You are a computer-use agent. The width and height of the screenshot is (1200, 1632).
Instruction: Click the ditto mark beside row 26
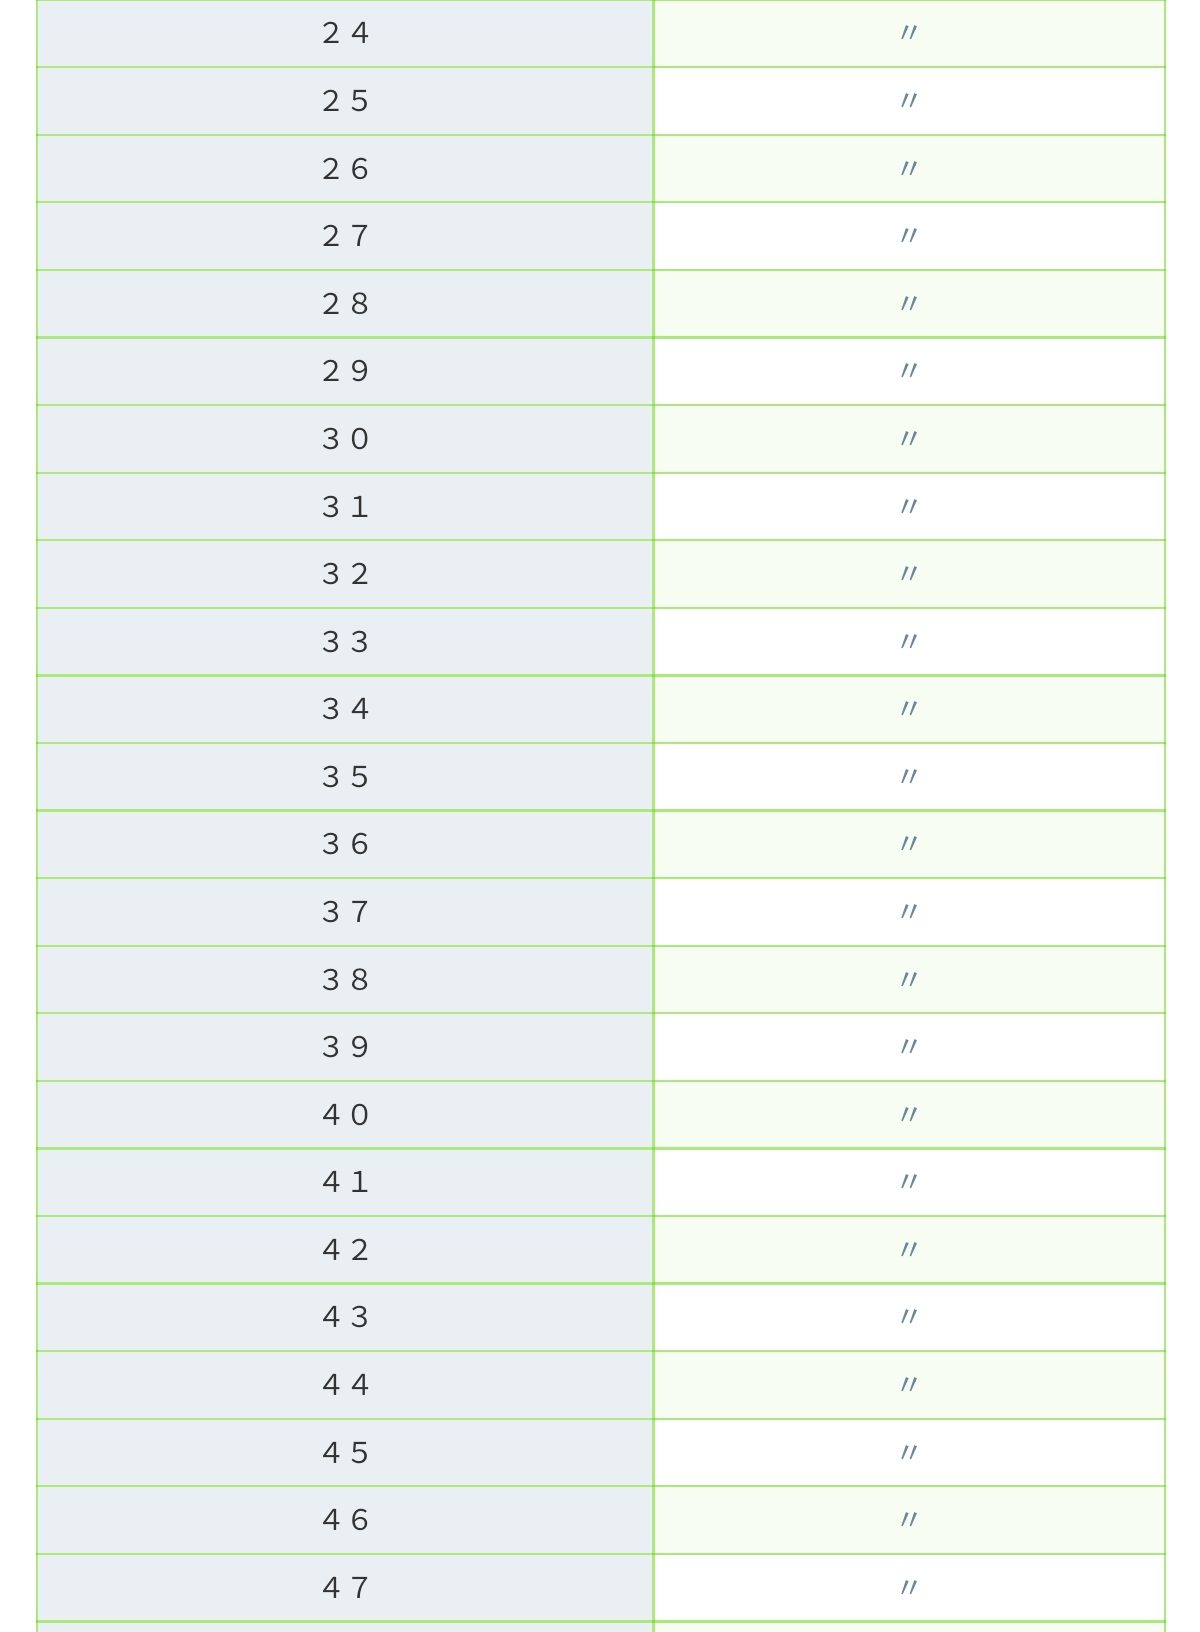point(909,168)
